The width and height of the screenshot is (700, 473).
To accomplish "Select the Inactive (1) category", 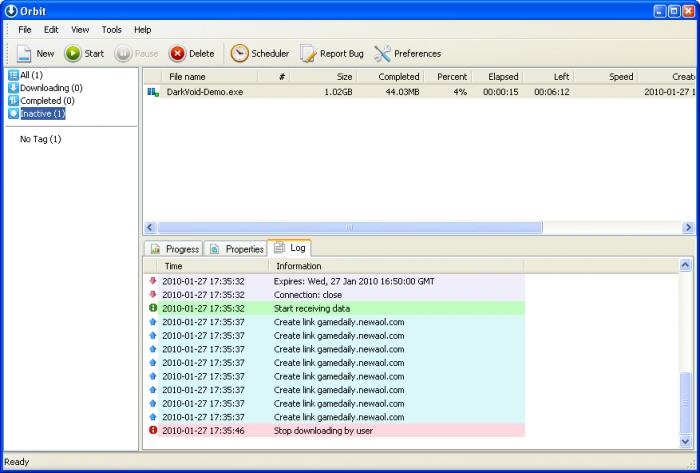I will (x=43, y=114).
